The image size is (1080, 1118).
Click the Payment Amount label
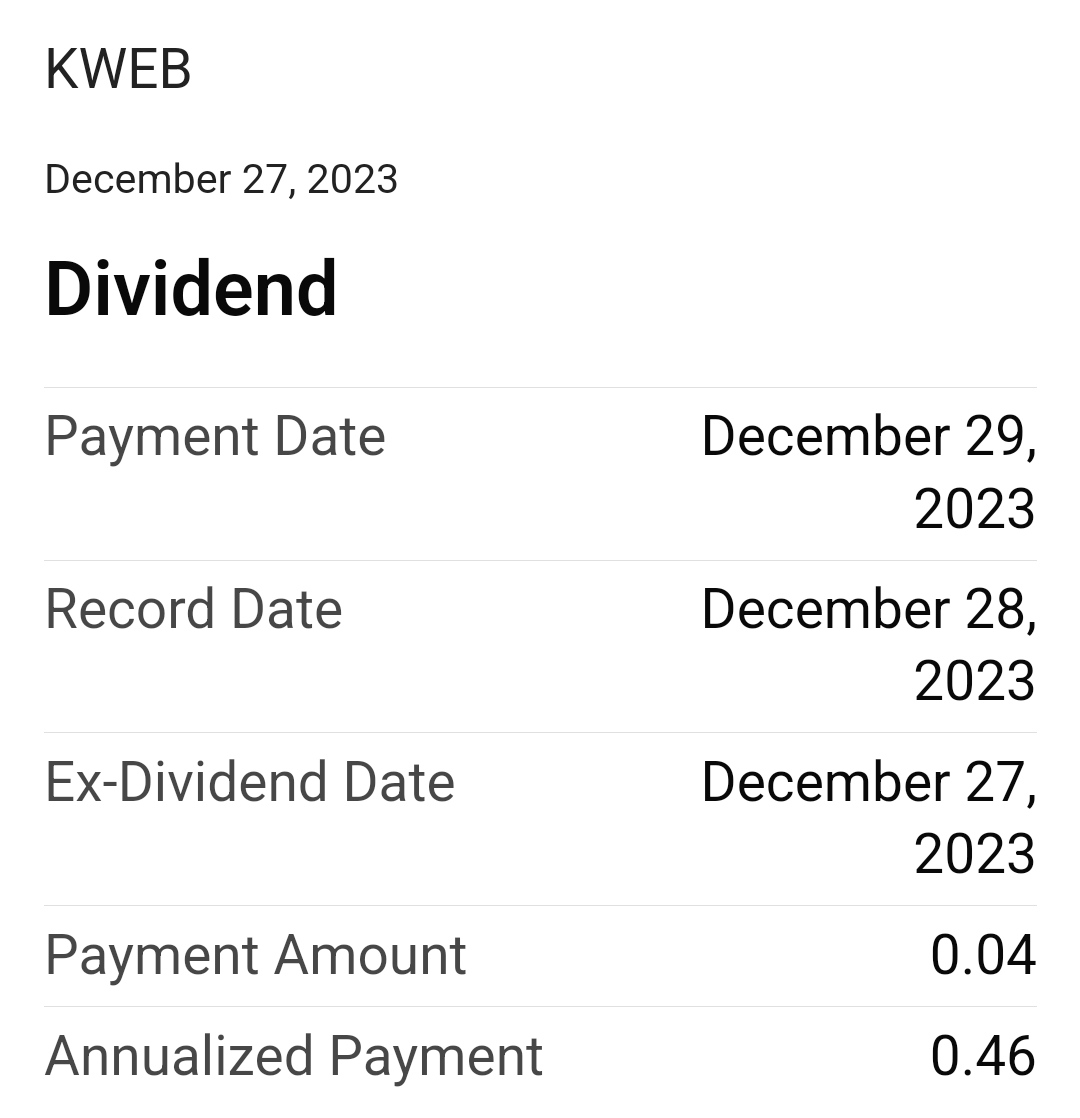click(x=256, y=955)
